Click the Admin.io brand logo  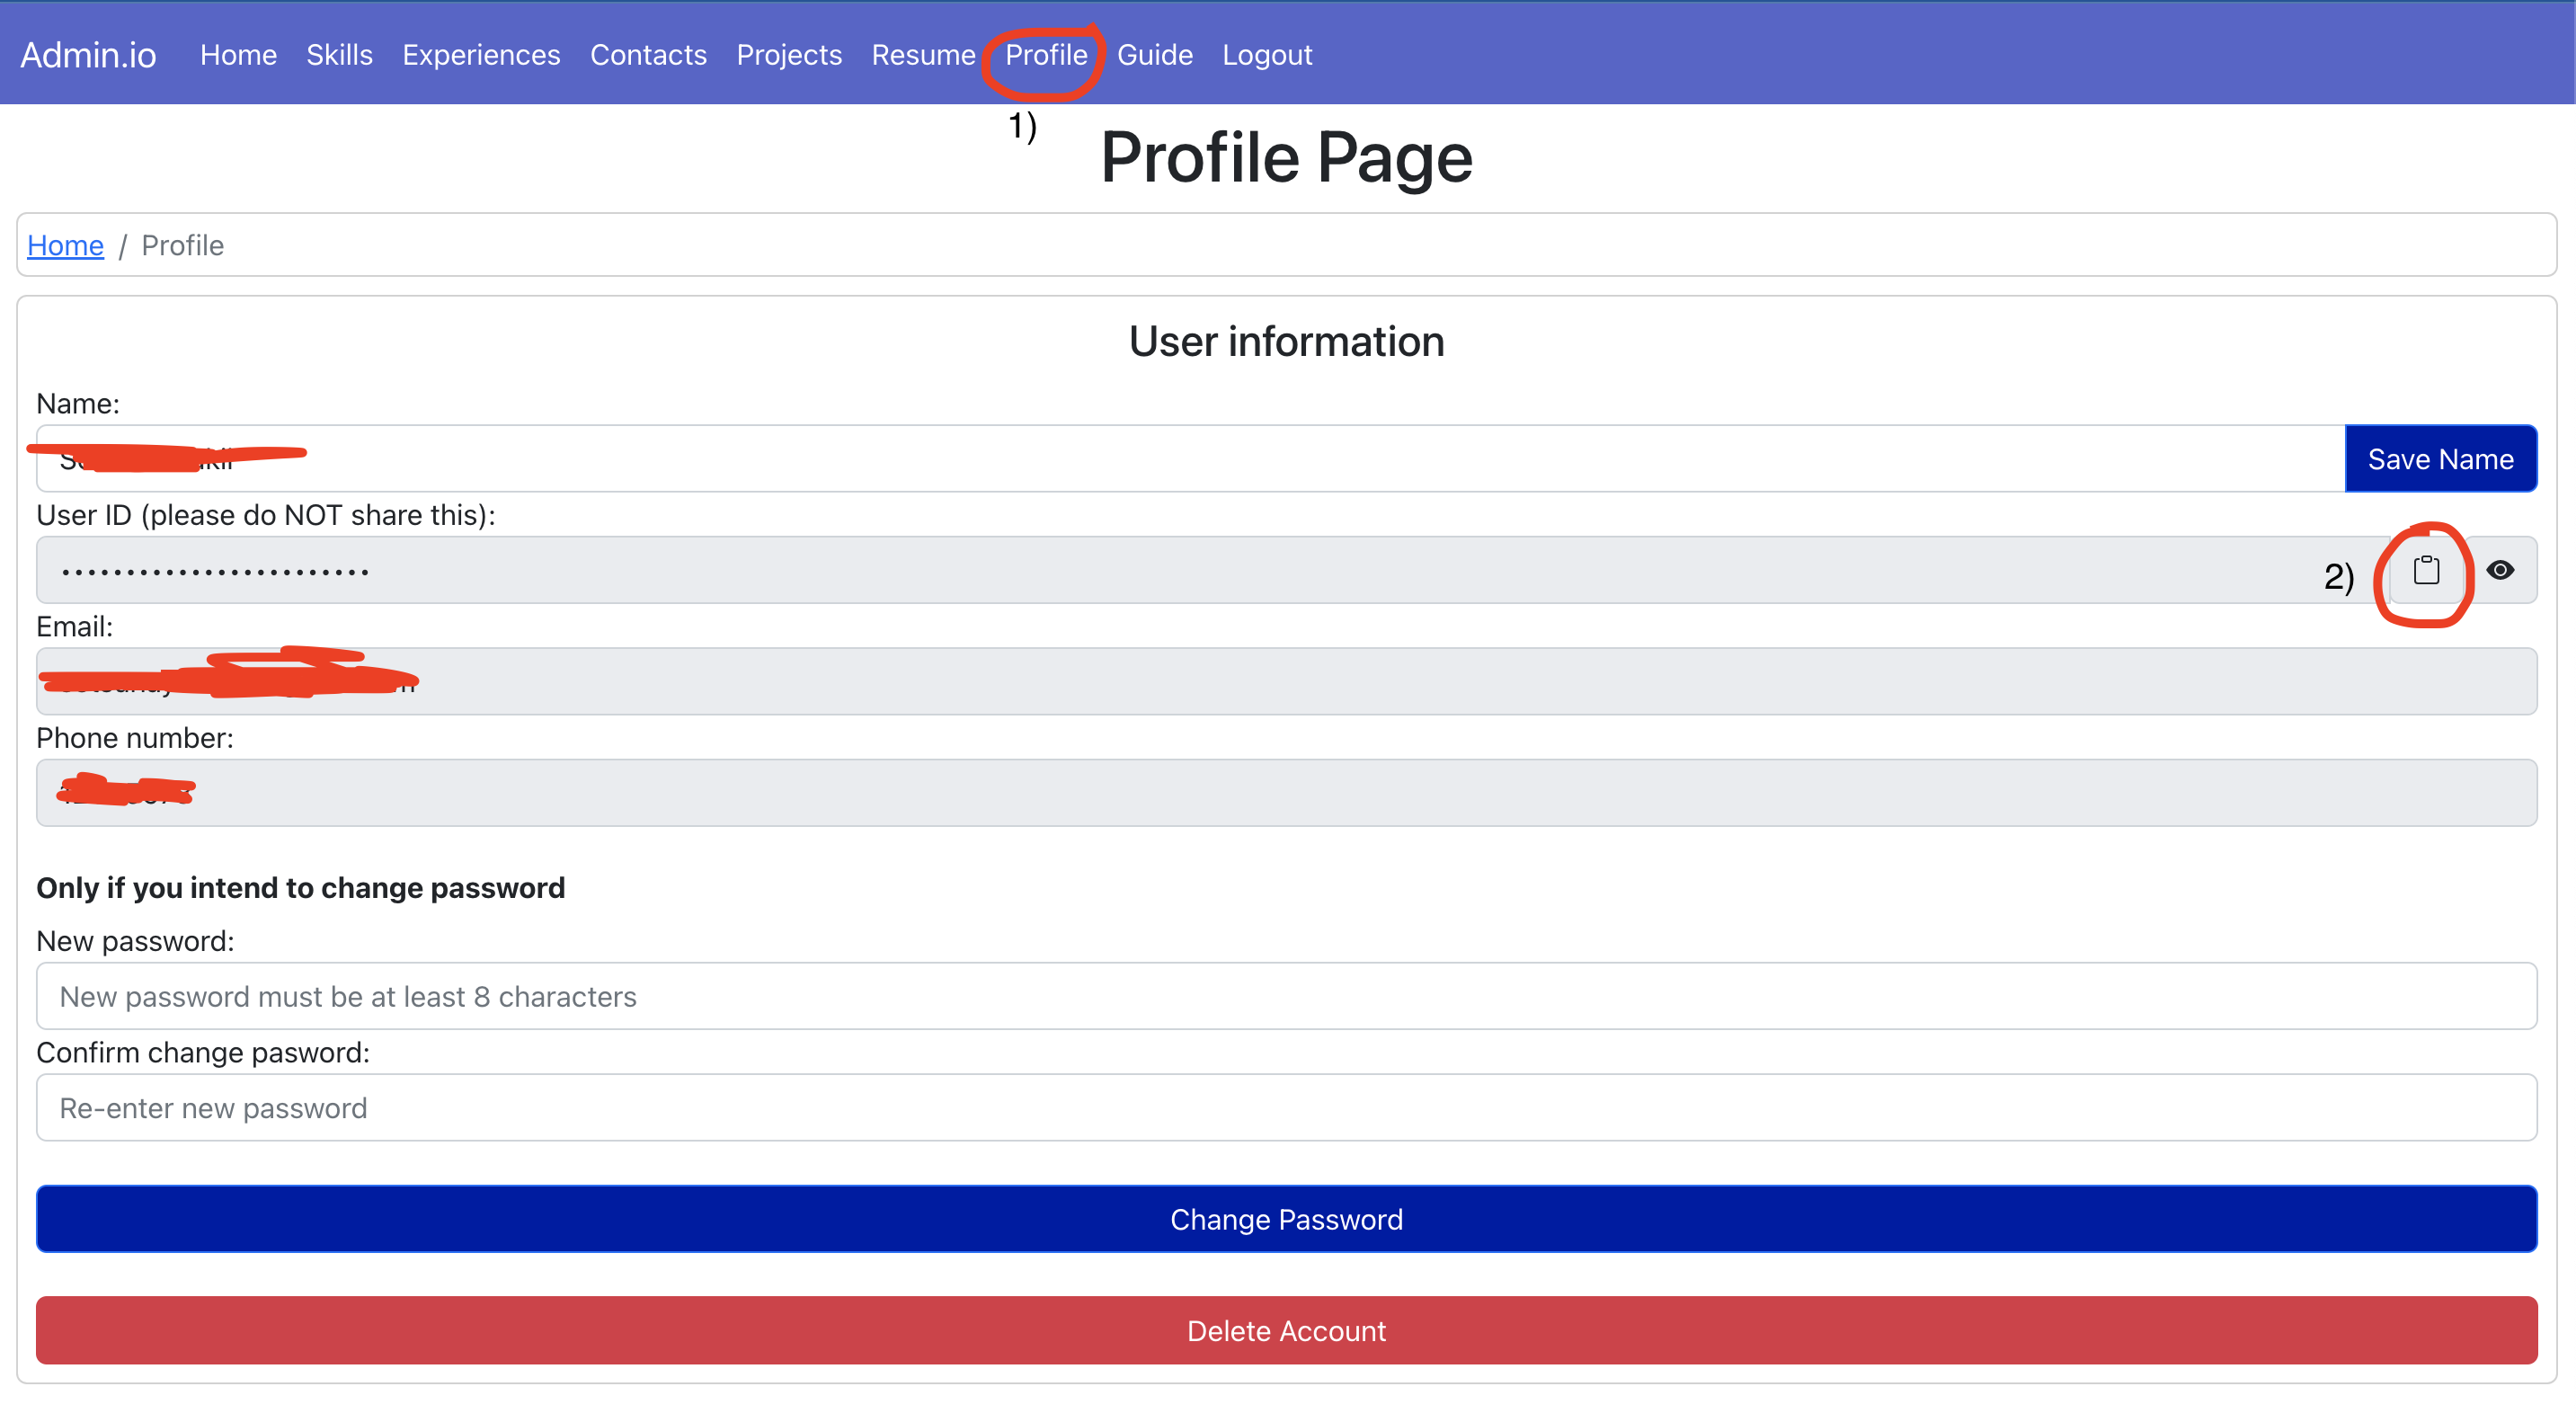point(88,55)
